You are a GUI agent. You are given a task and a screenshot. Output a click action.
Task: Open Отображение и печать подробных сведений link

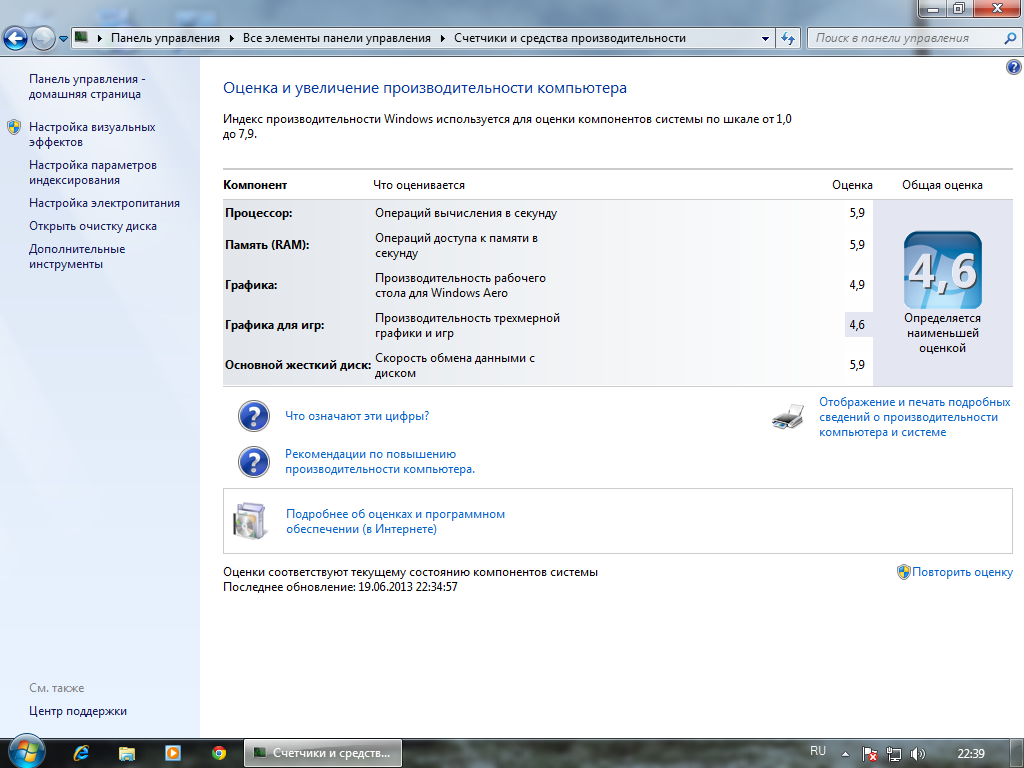coord(914,417)
